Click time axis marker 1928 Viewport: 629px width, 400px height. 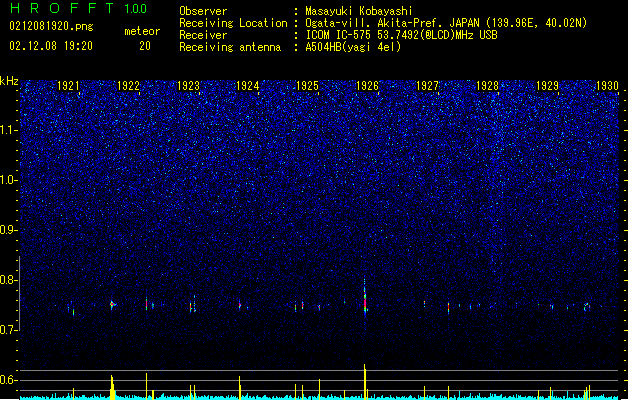487,86
